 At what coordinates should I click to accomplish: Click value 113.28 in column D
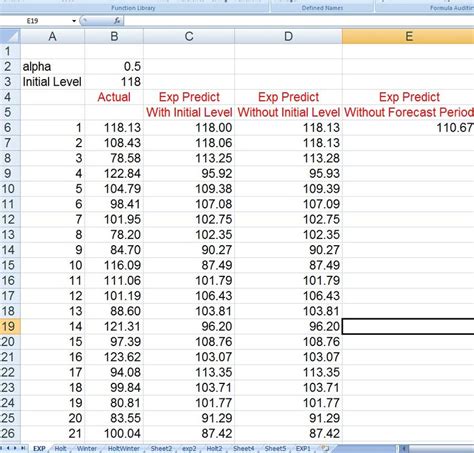[288, 158]
